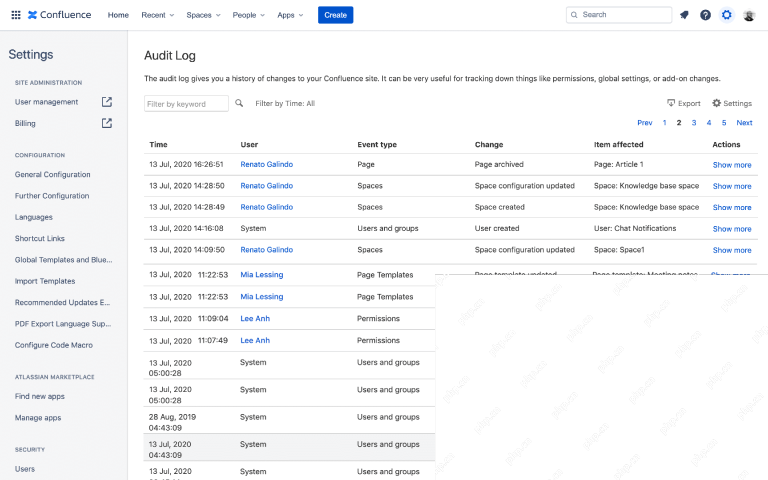Go to Prev page of audit log
The image size is (768, 480).
click(645, 123)
